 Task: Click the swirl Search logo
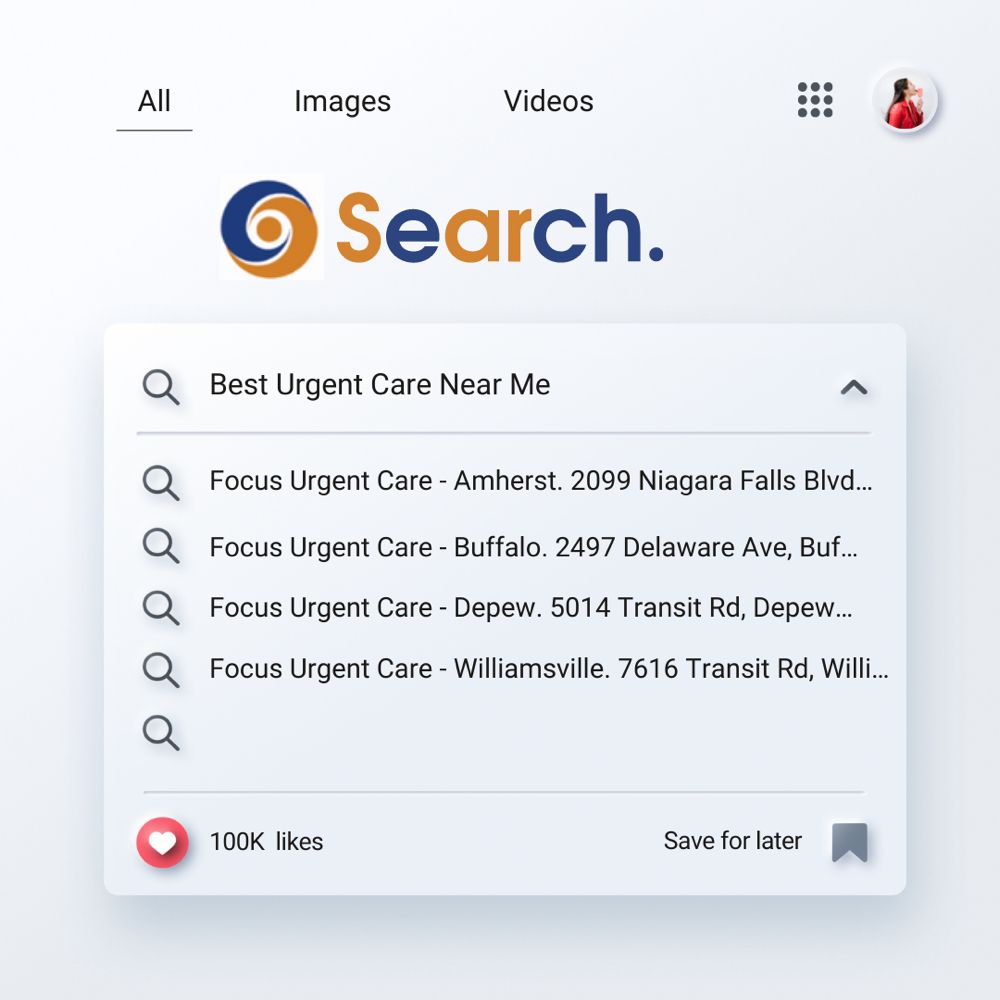click(269, 229)
